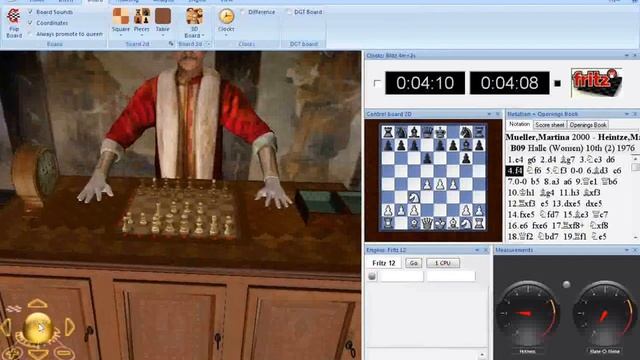Image resolution: width=640 pixels, height=360 pixels.
Task: Click the checkered flag icon near view controls
Action: click(13, 309)
